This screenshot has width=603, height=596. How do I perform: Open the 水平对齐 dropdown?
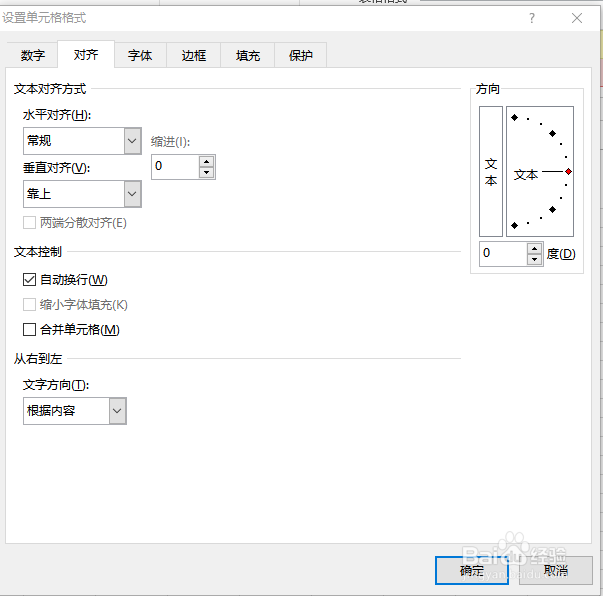pos(82,141)
